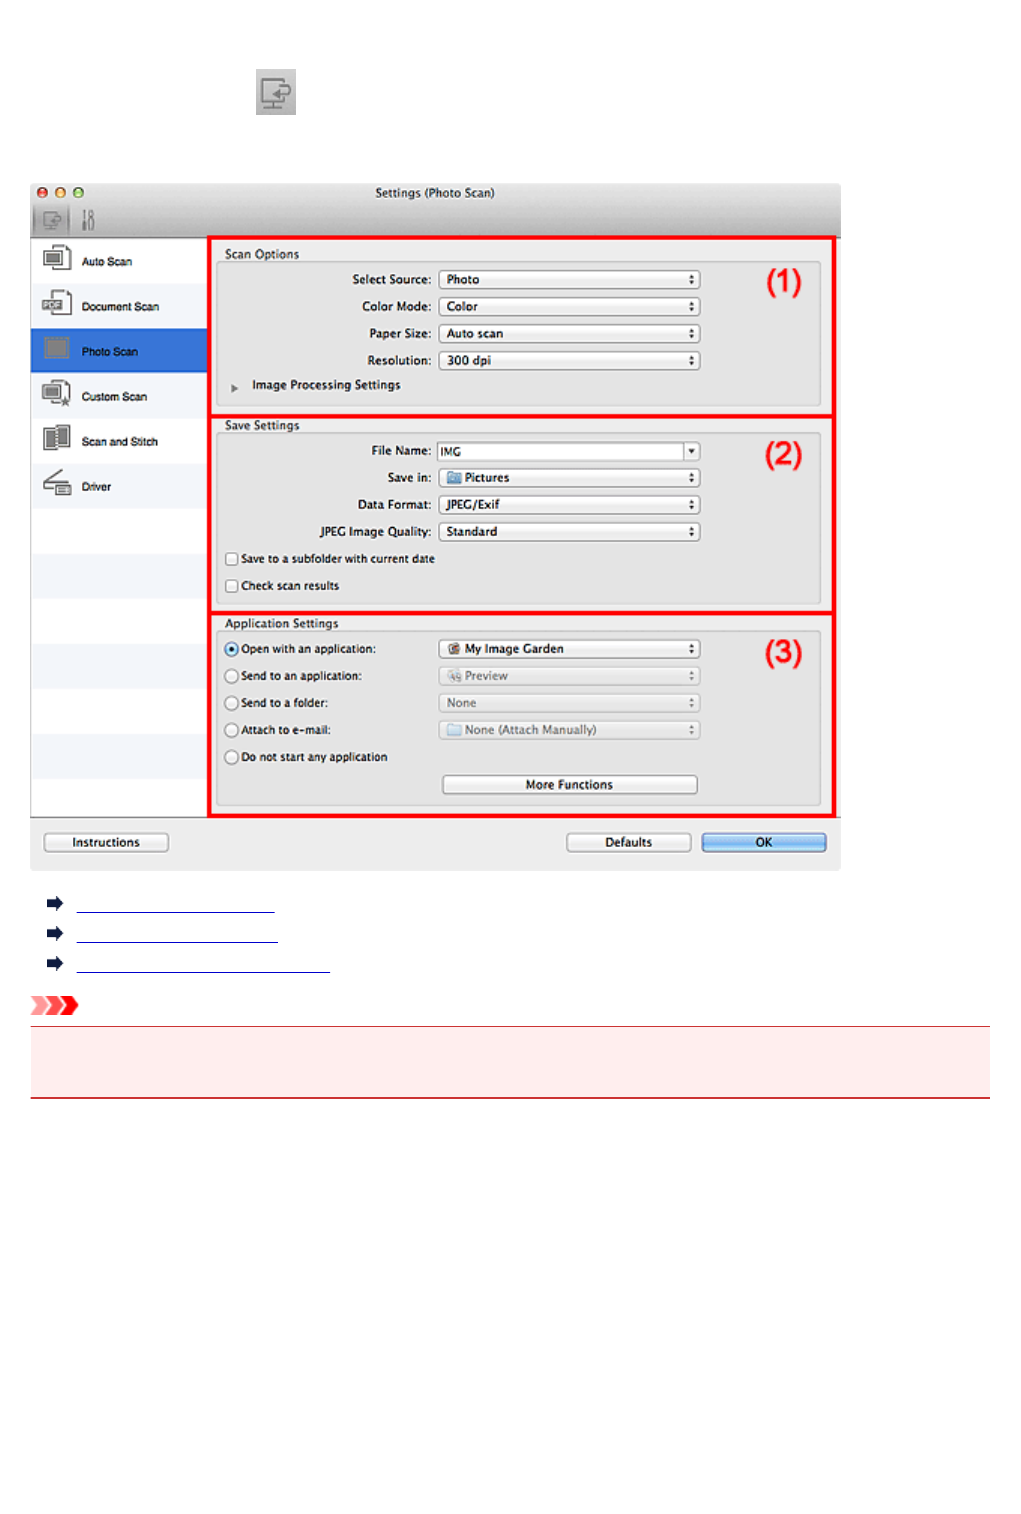The height and width of the screenshot is (1514, 1021).
Task: Enable Save to a subfolder with current date
Action: (232, 559)
